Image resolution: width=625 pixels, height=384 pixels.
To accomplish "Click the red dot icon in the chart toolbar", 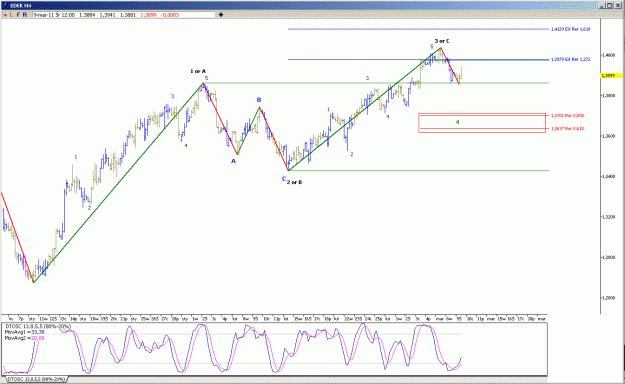I will click(x=5, y=15).
